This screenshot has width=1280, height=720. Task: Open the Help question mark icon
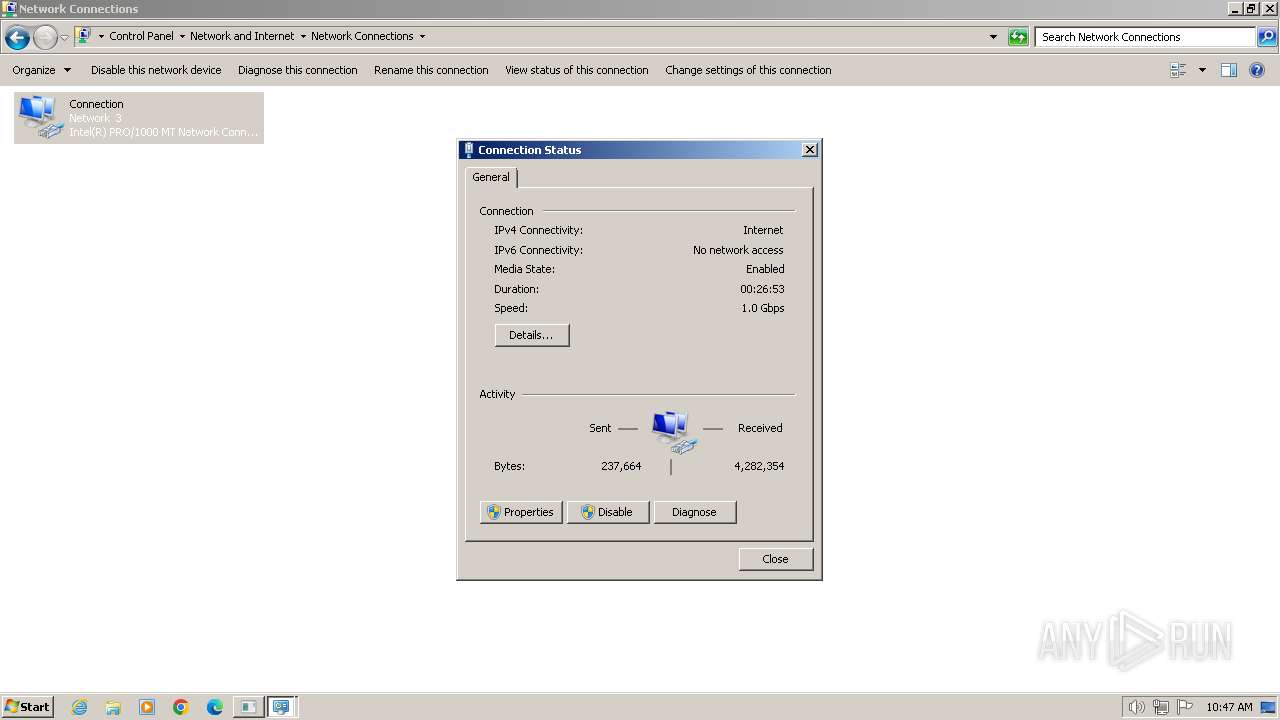(x=1257, y=70)
